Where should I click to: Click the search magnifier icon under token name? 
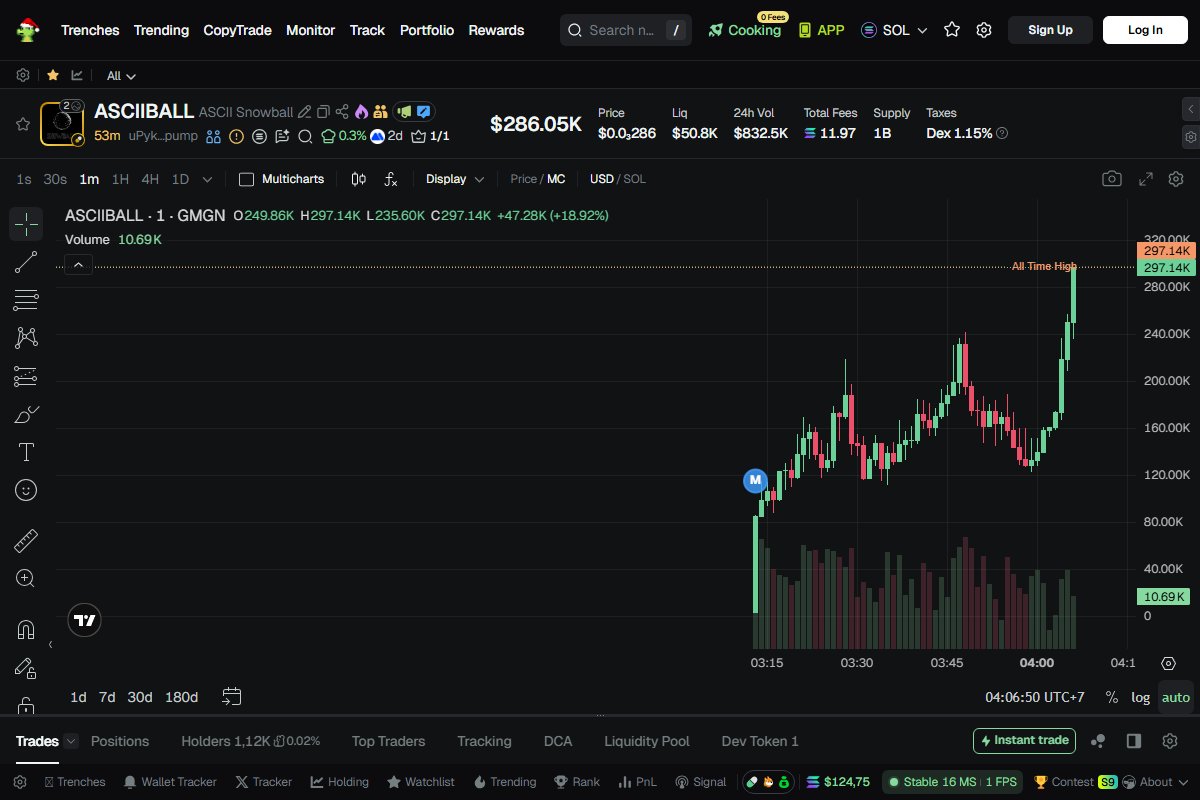[x=305, y=136]
